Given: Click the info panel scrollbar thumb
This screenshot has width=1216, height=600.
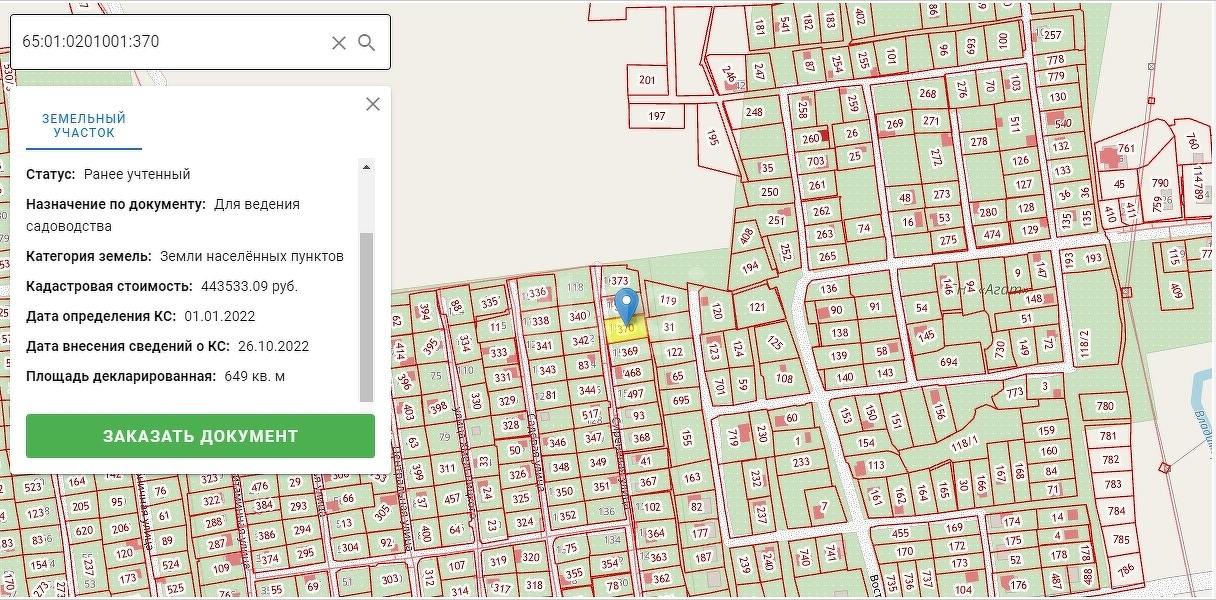Looking at the screenshot, I should (366, 315).
